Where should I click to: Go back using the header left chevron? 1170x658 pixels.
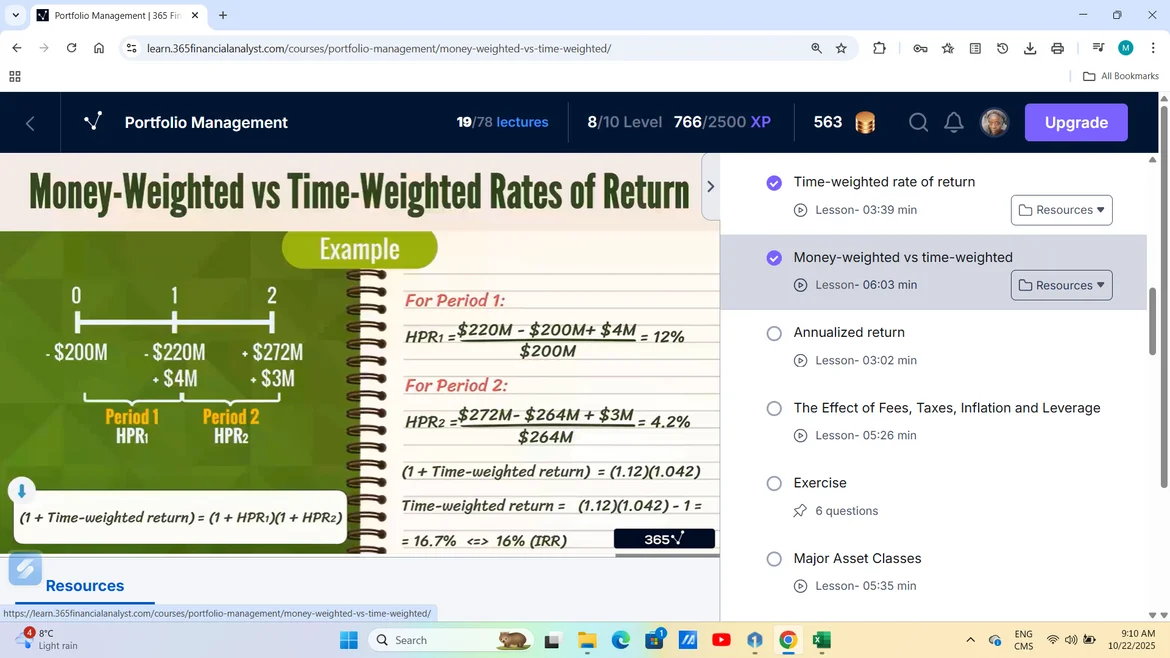click(x=30, y=123)
